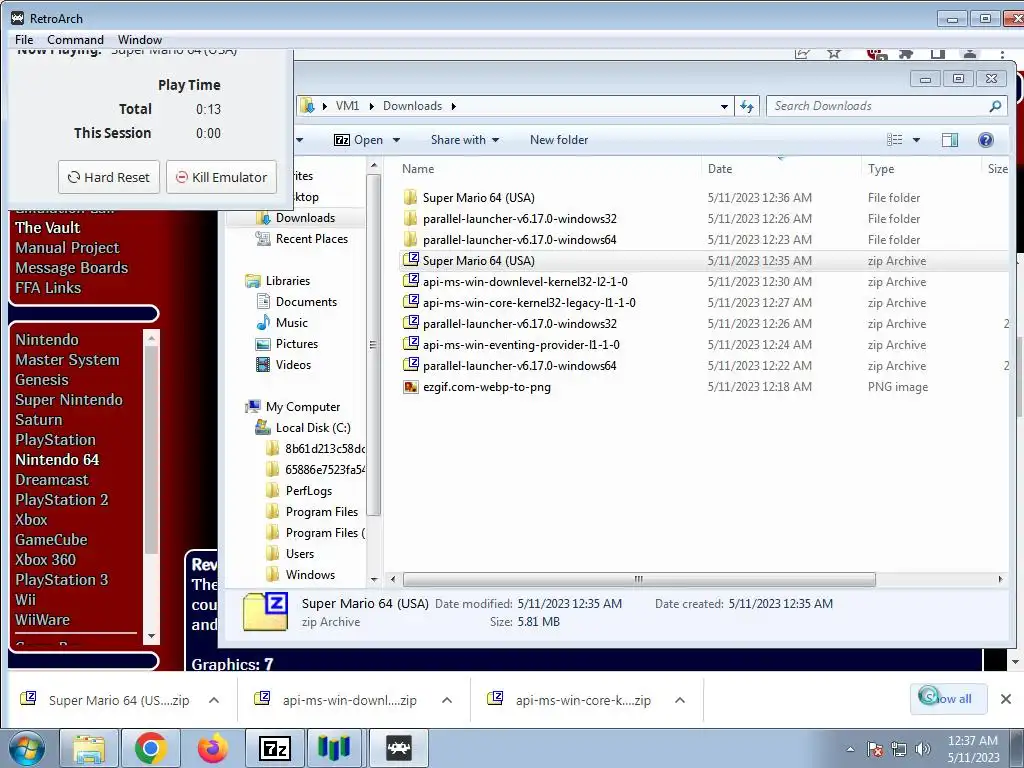Open 7-Zip from the taskbar

click(x=274, y=748)
